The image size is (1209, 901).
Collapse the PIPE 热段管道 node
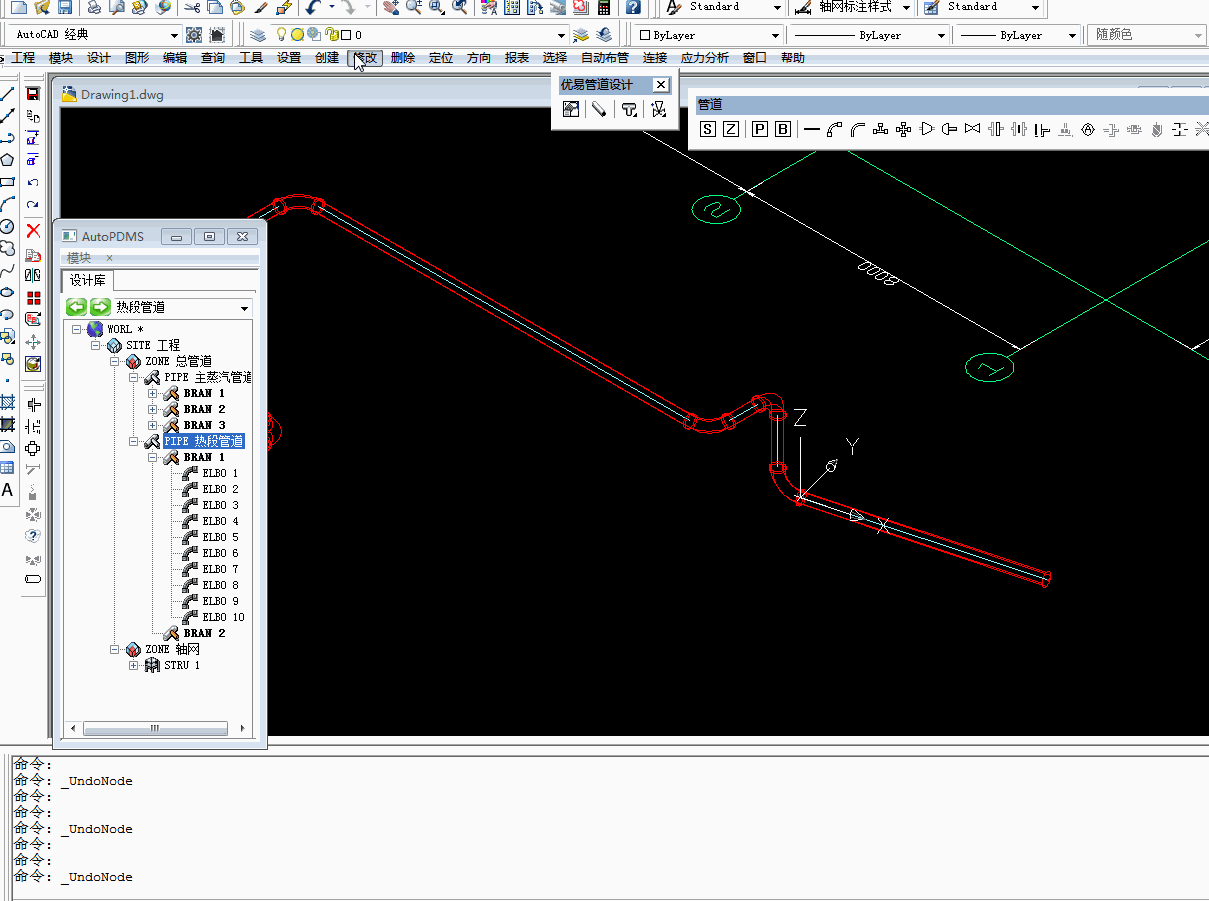click(134, 441)
